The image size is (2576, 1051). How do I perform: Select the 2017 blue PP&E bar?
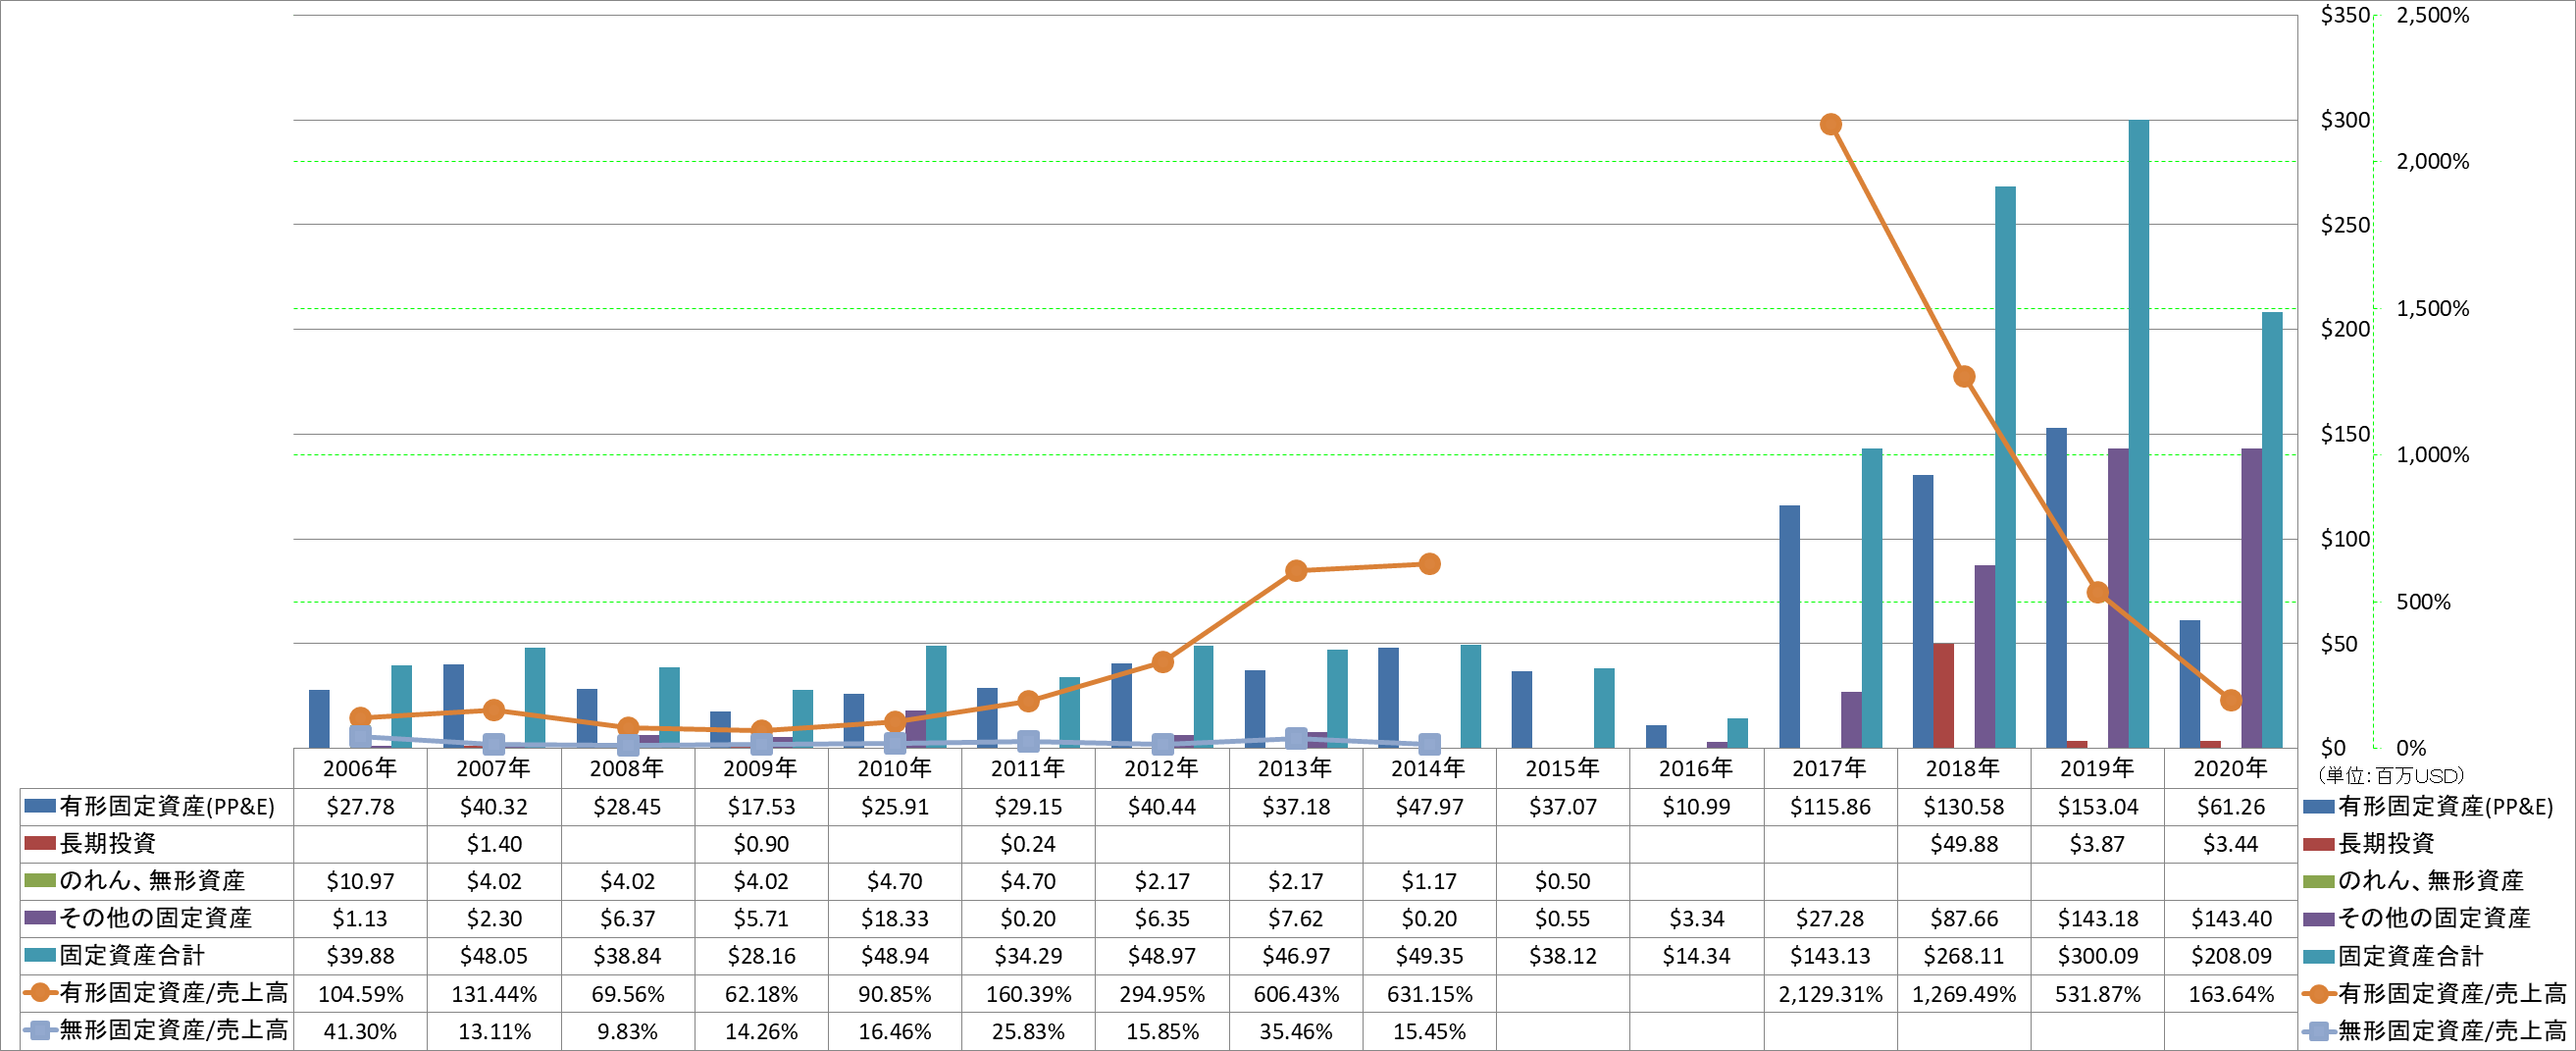(1789, 627)
